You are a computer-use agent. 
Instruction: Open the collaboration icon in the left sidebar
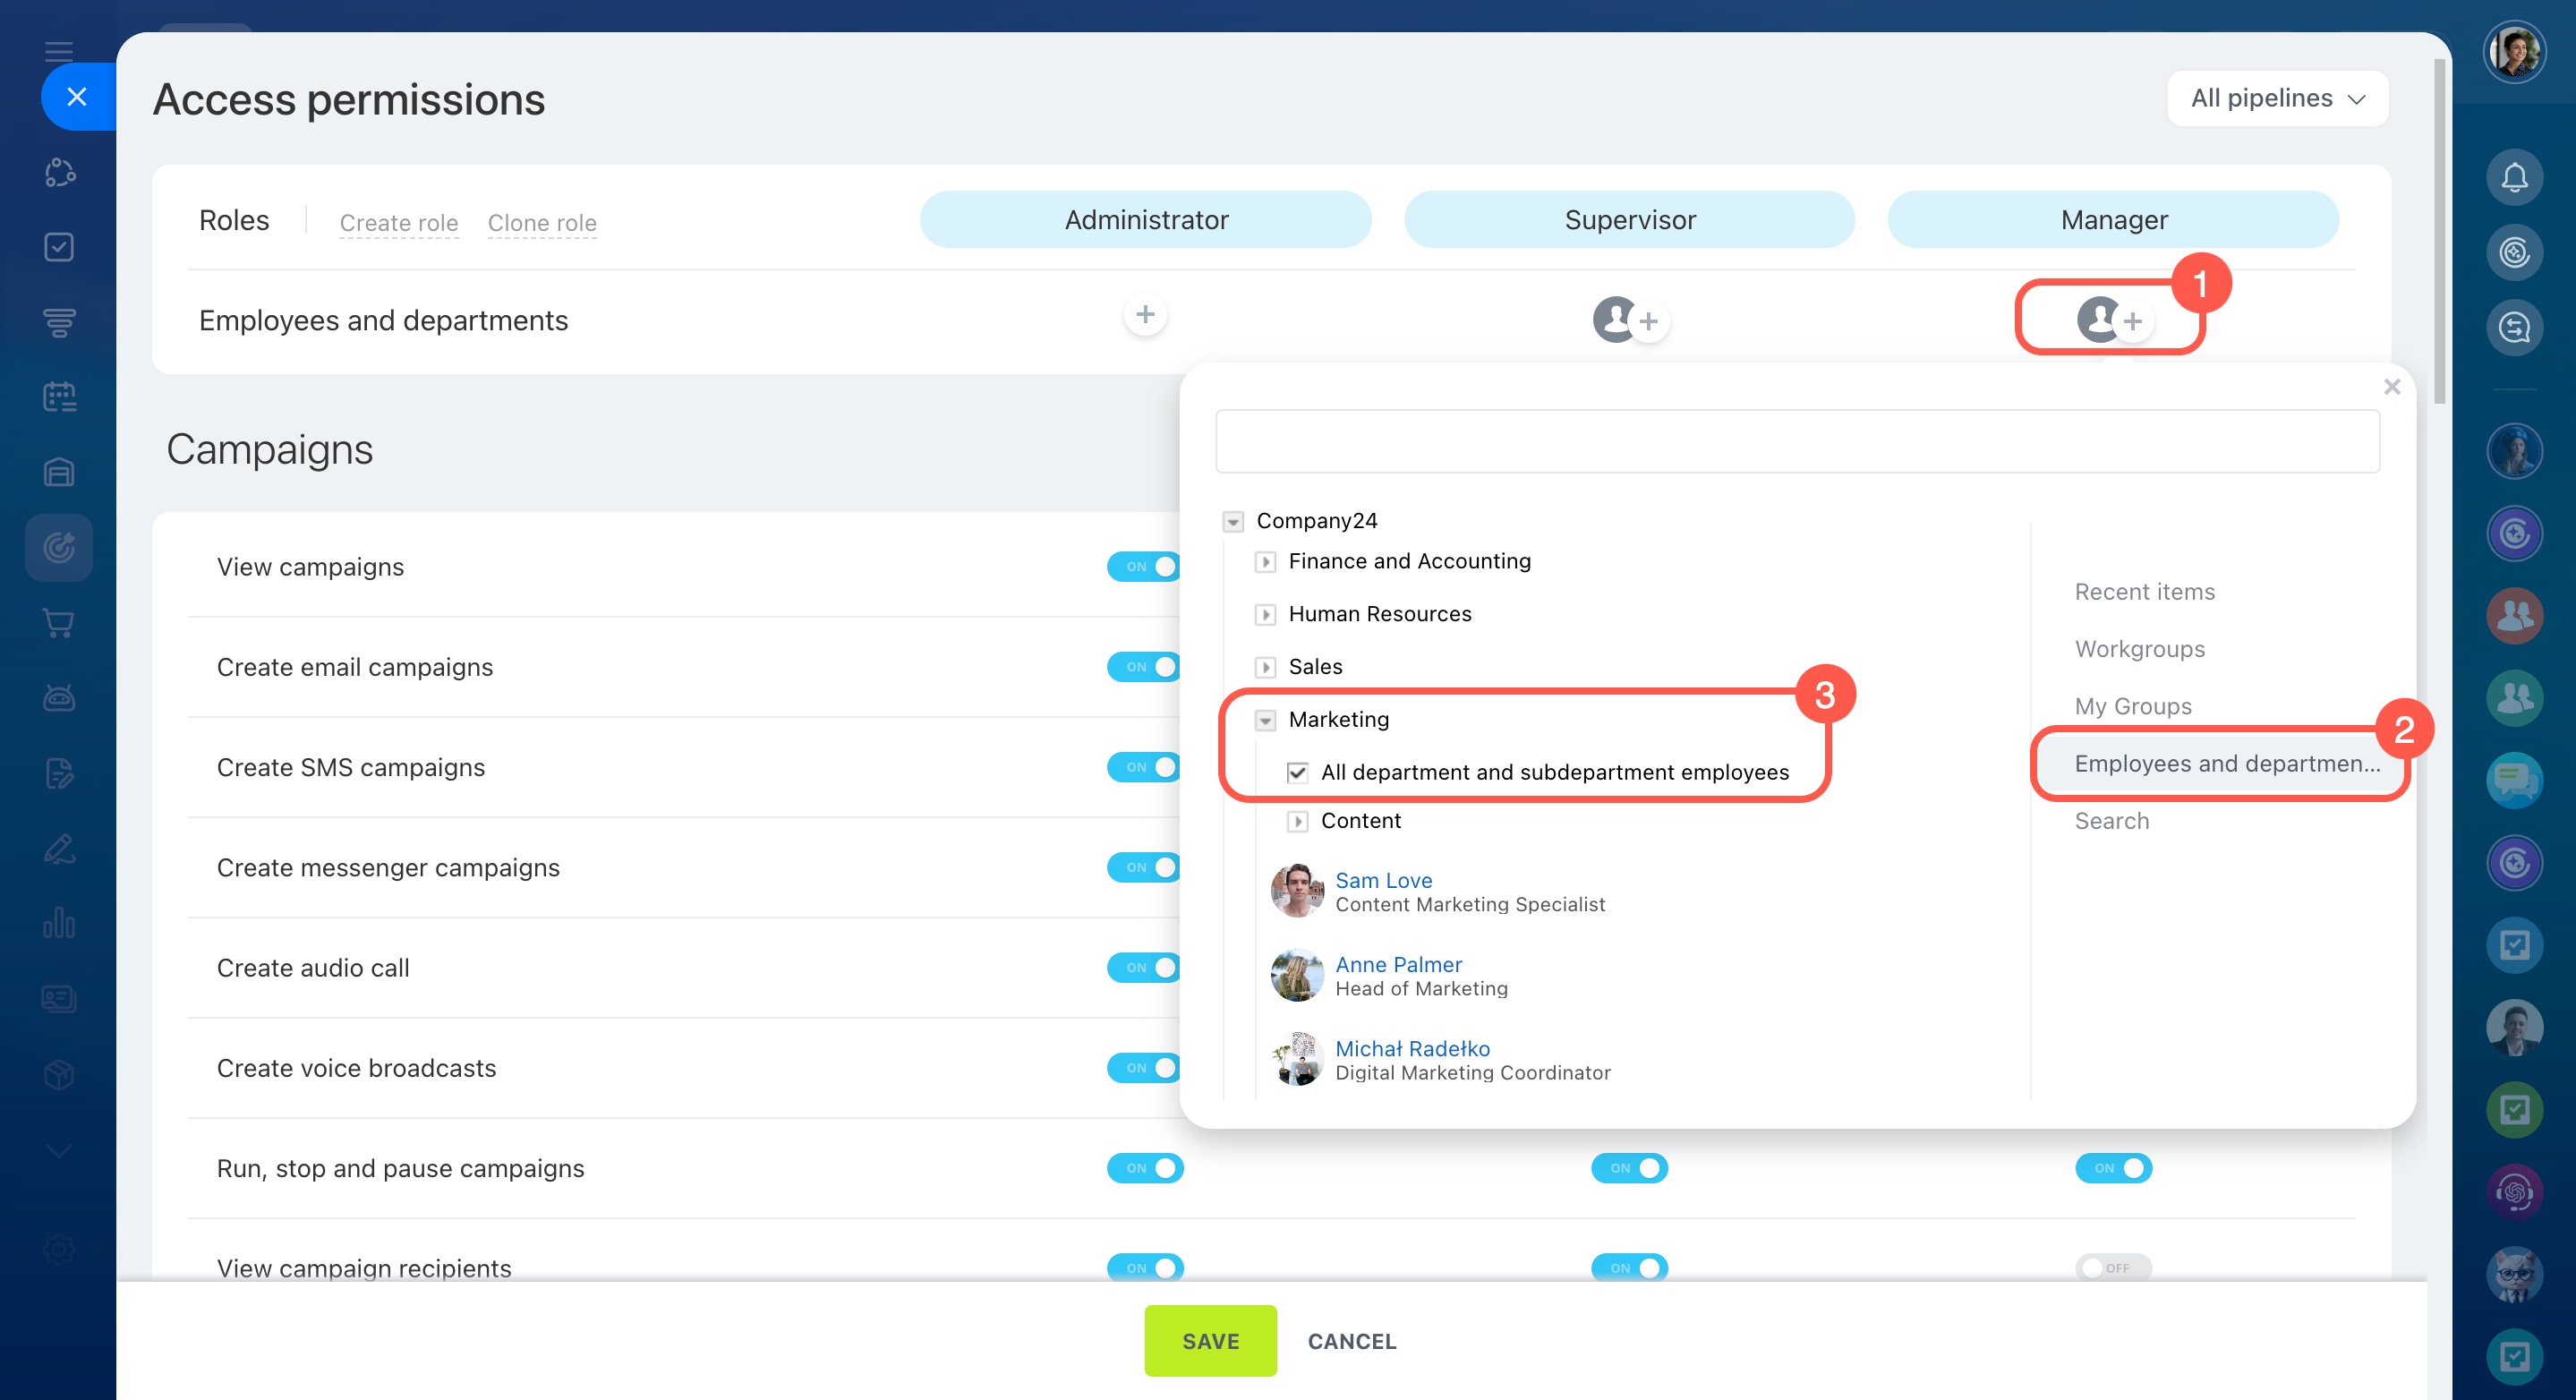tap(59, 172)
